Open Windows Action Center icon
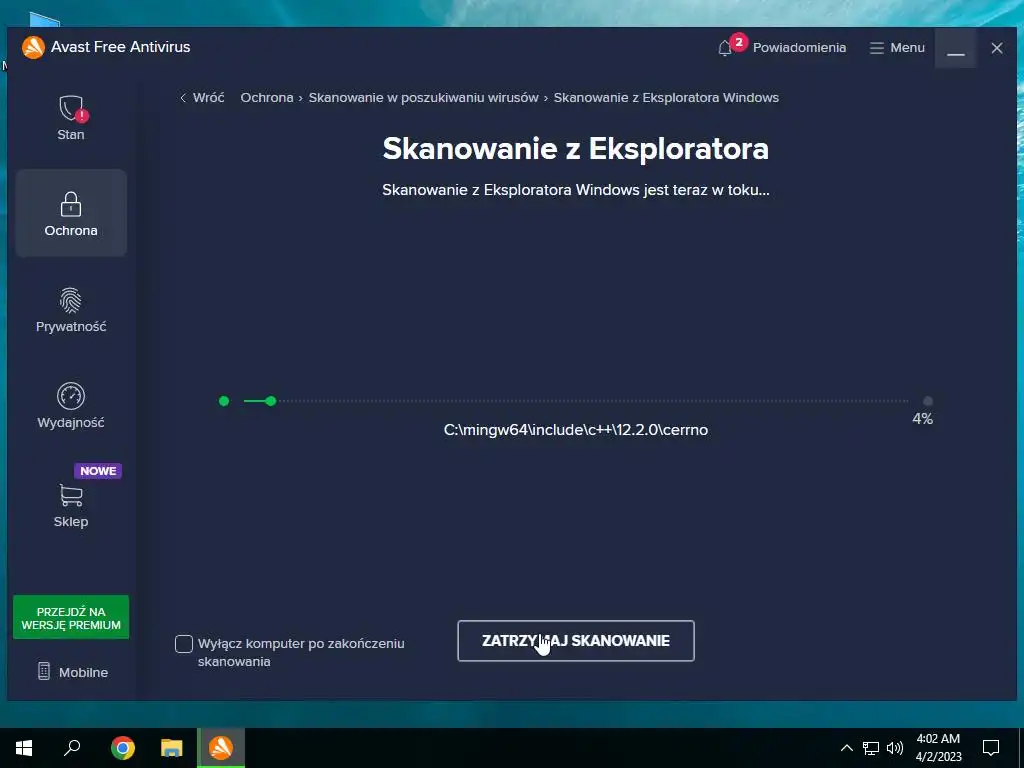Image resolution: width=1024 pixels, height=768 pixels. [991, 748]
